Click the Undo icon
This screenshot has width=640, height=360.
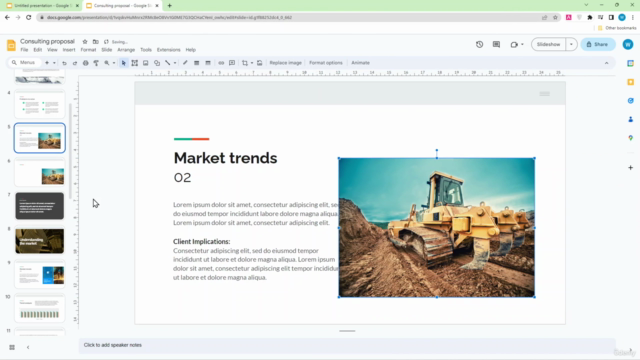tap(64, 63)
